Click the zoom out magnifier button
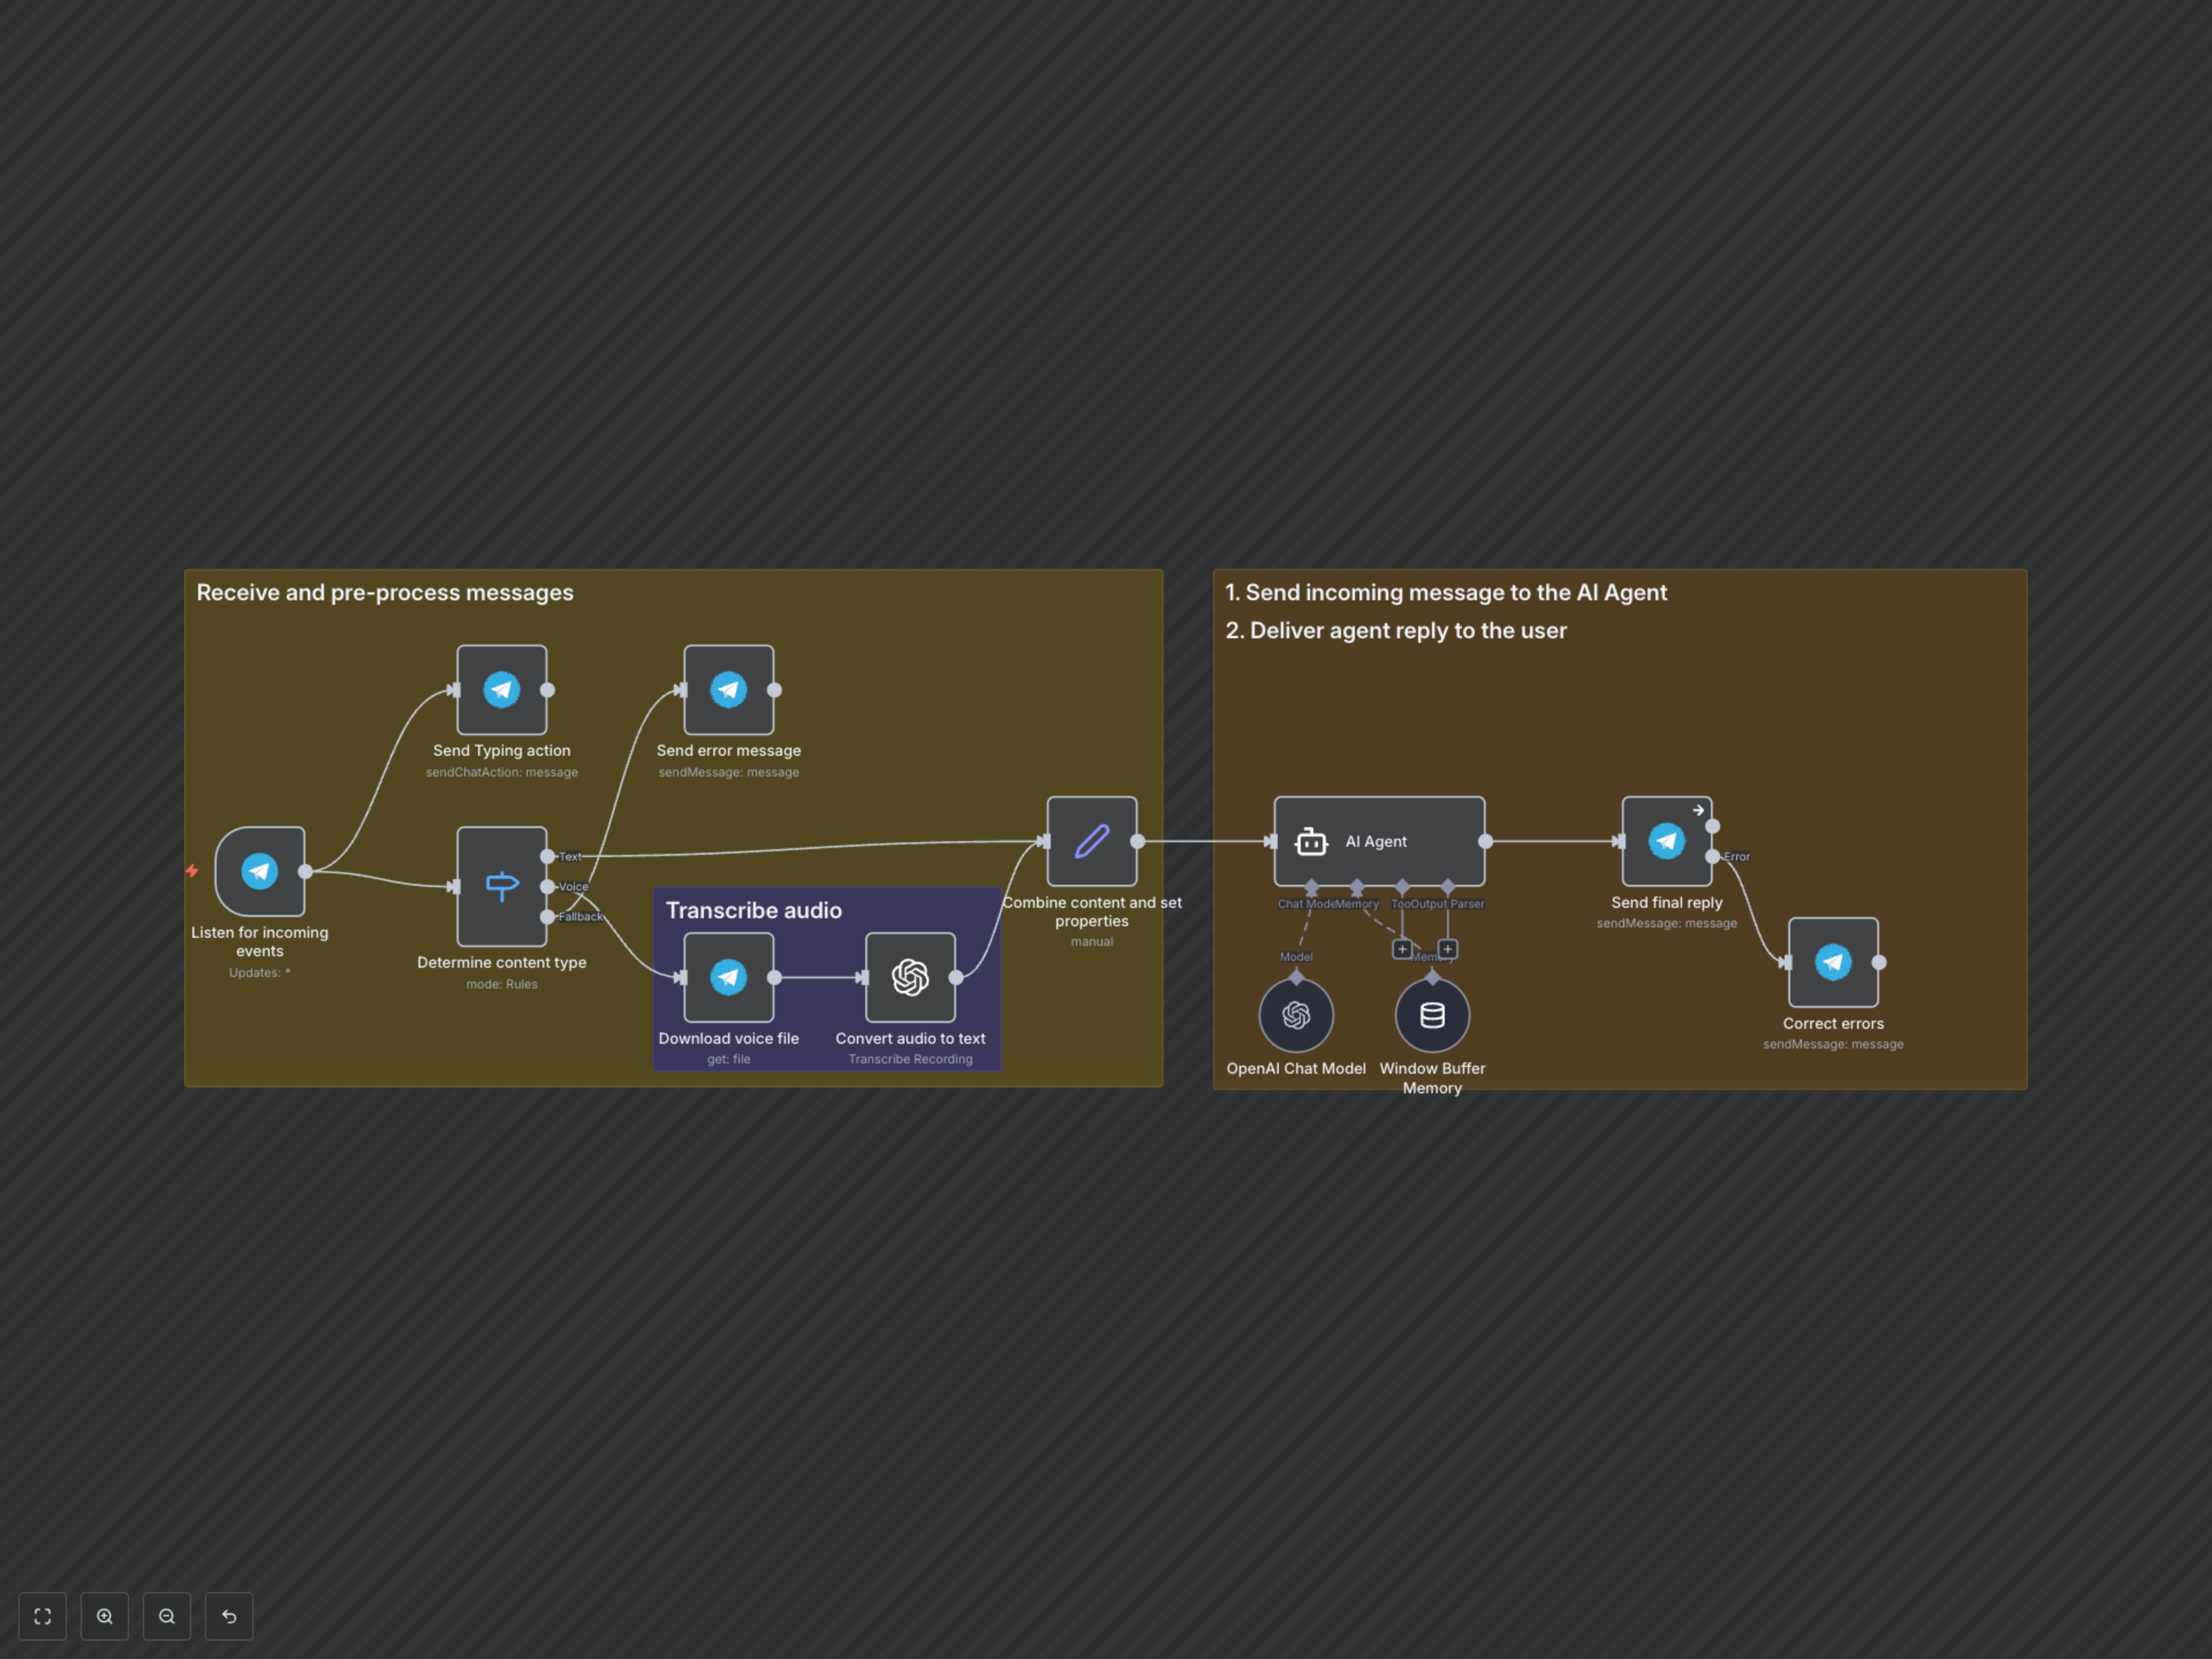 (x=167, y=1616)
